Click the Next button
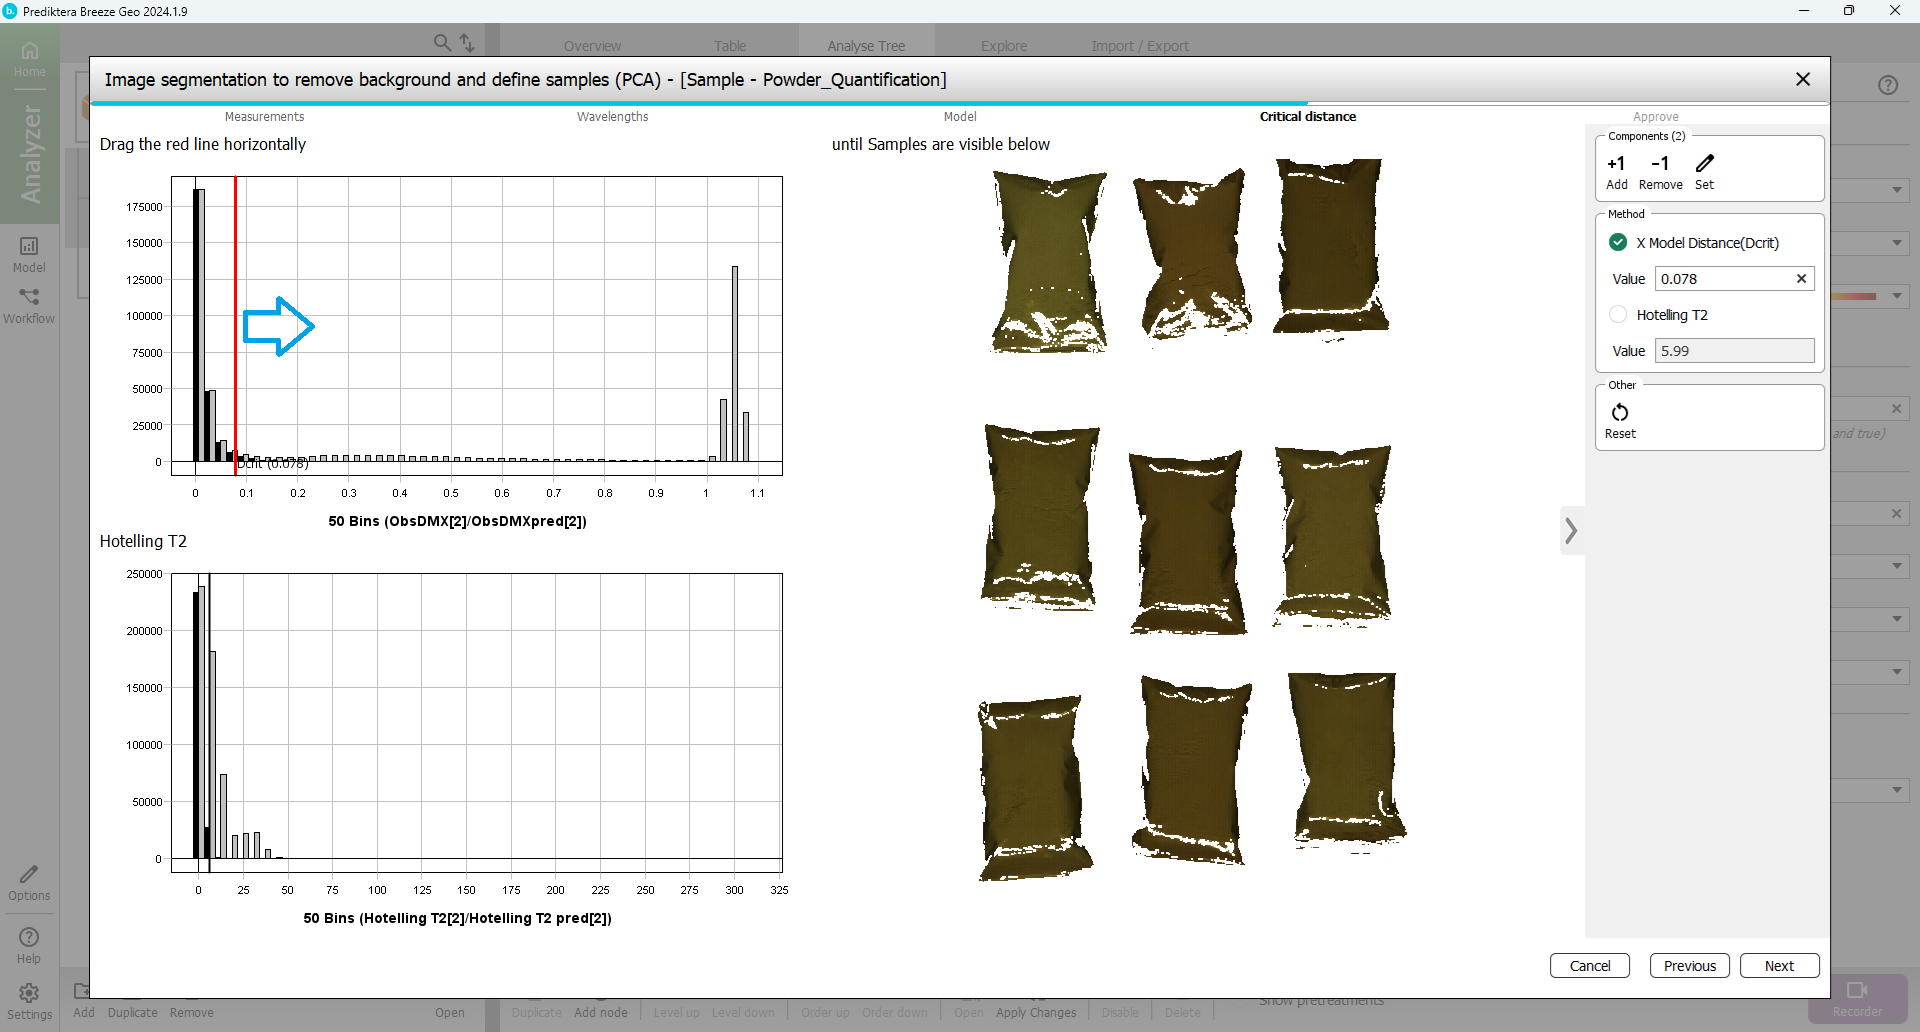The width and height of the screenshot is (1920, 1032). (x=1779, y=966)
